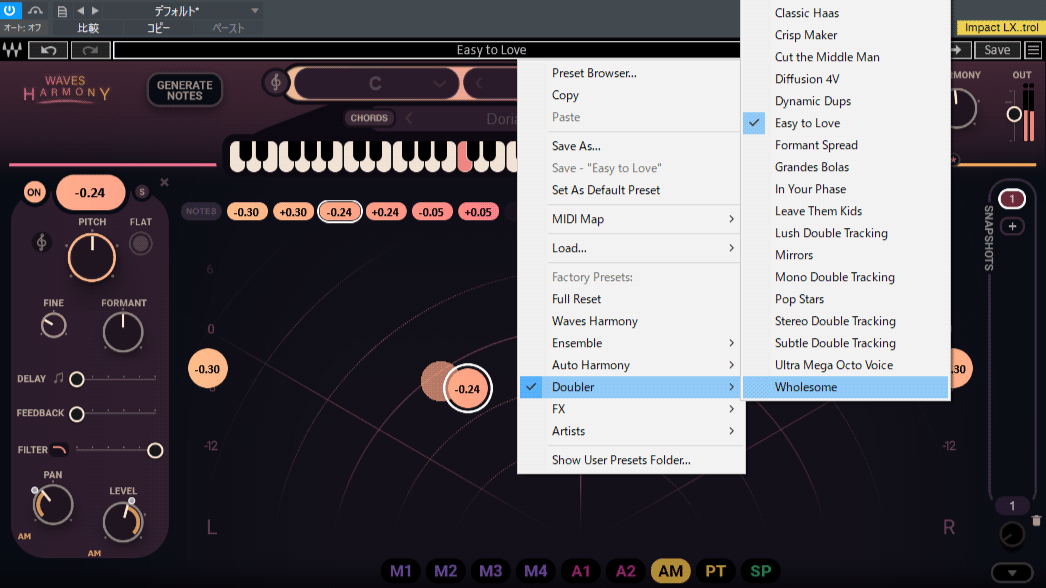This screenshot has height=588, width=1046.
Task: Click the undo arrow icon
Action: (x=48, y=50)
